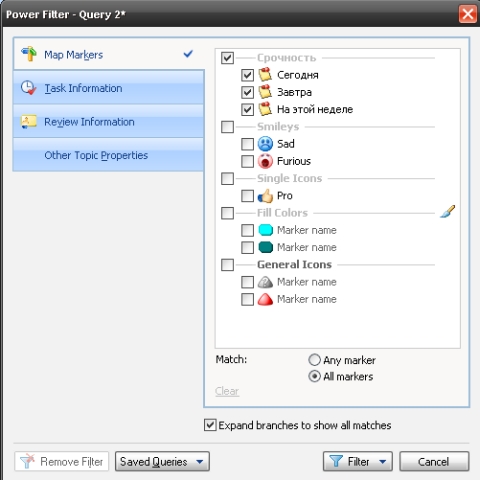Click the На этой неделе marker icon

pyautogui.click(x=265, y=109)
